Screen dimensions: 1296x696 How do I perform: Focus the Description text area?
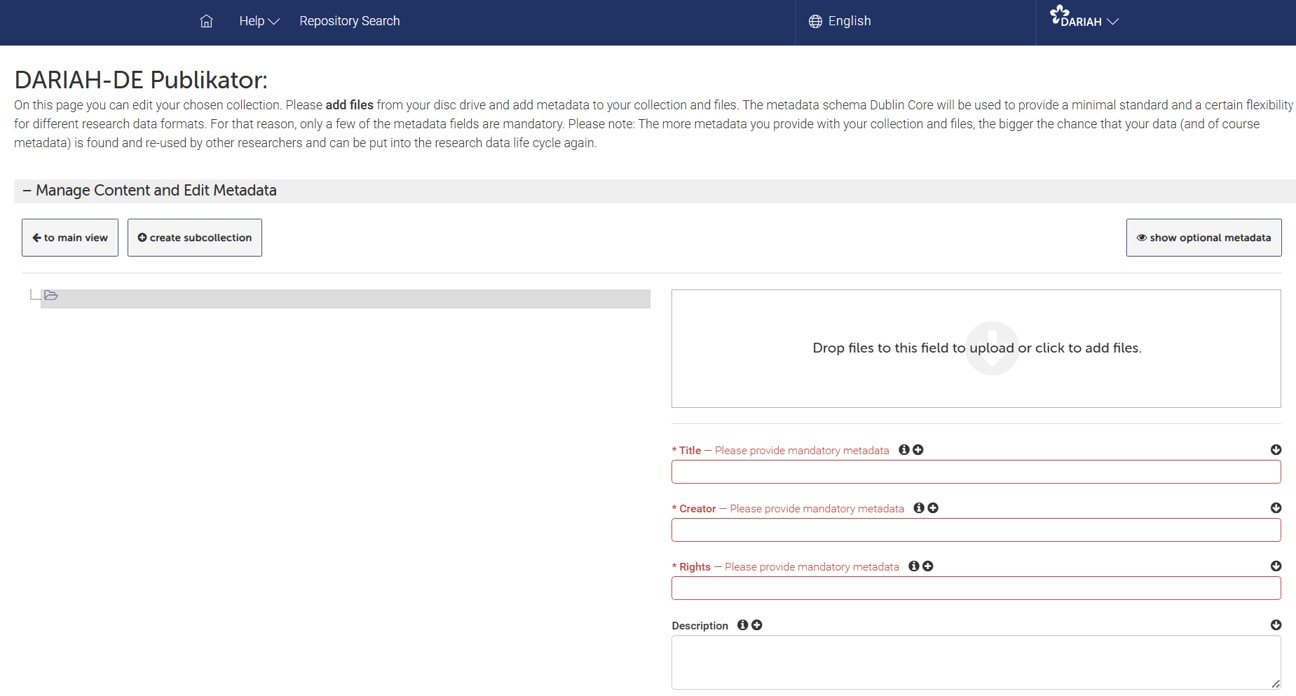(976, 662)
